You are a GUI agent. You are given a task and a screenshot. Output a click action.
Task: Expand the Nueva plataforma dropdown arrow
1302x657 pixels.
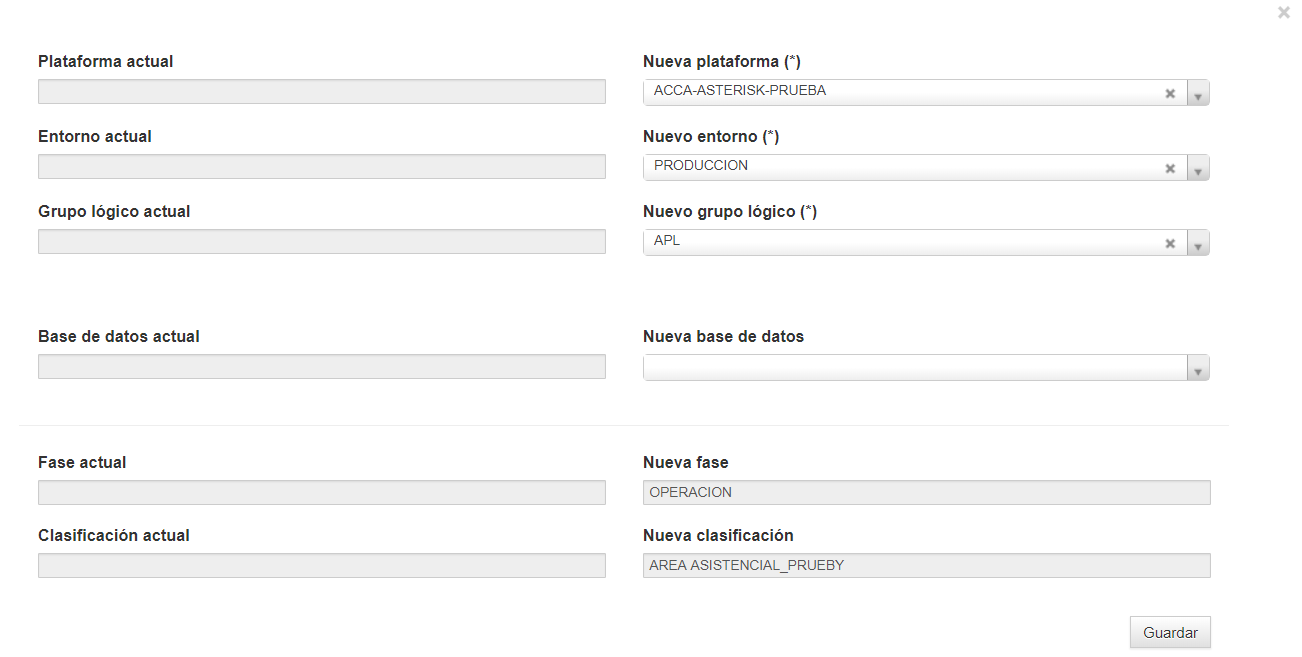point(1198,93)
